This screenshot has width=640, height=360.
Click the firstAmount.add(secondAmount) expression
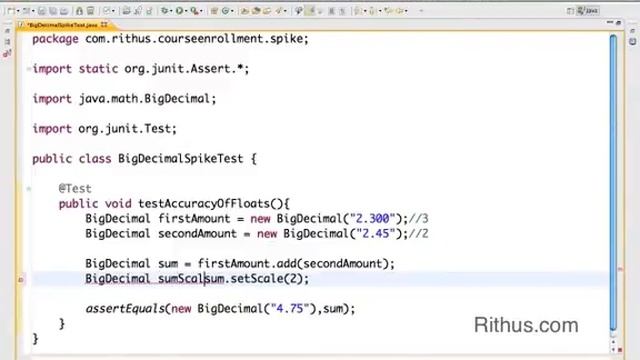[294, 264]
